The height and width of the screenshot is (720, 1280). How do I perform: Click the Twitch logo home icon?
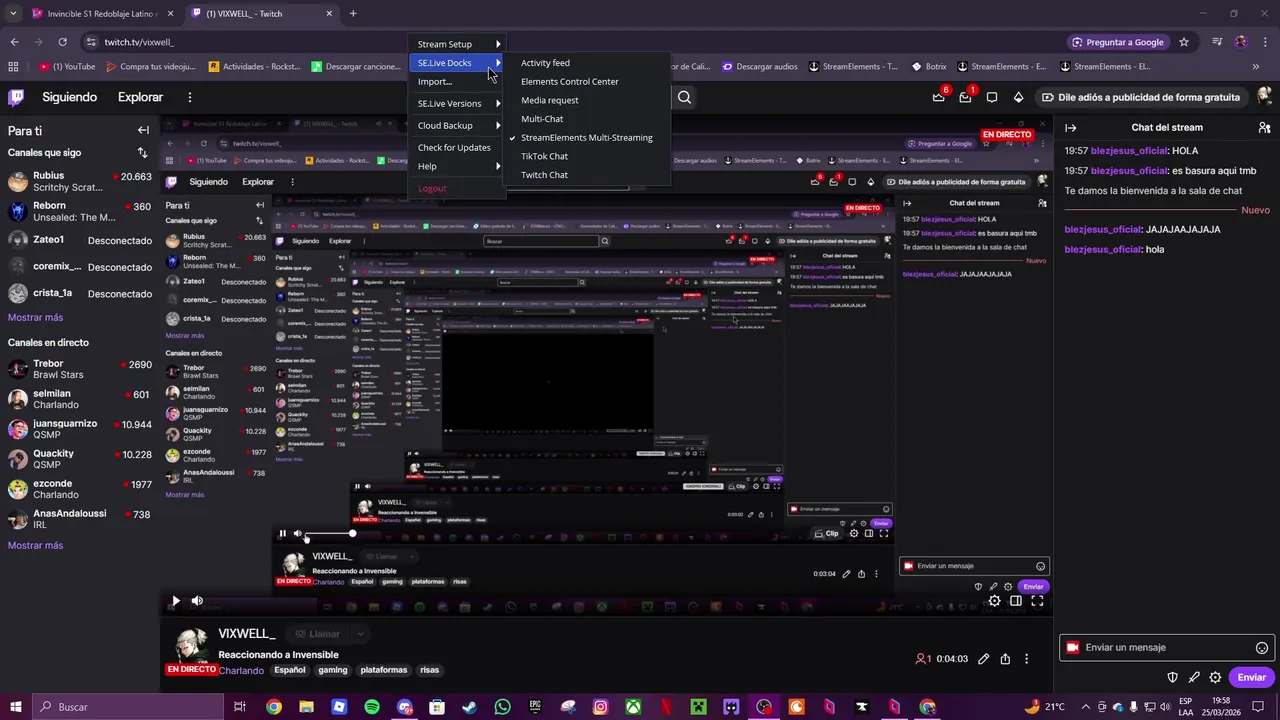[16, 97]
